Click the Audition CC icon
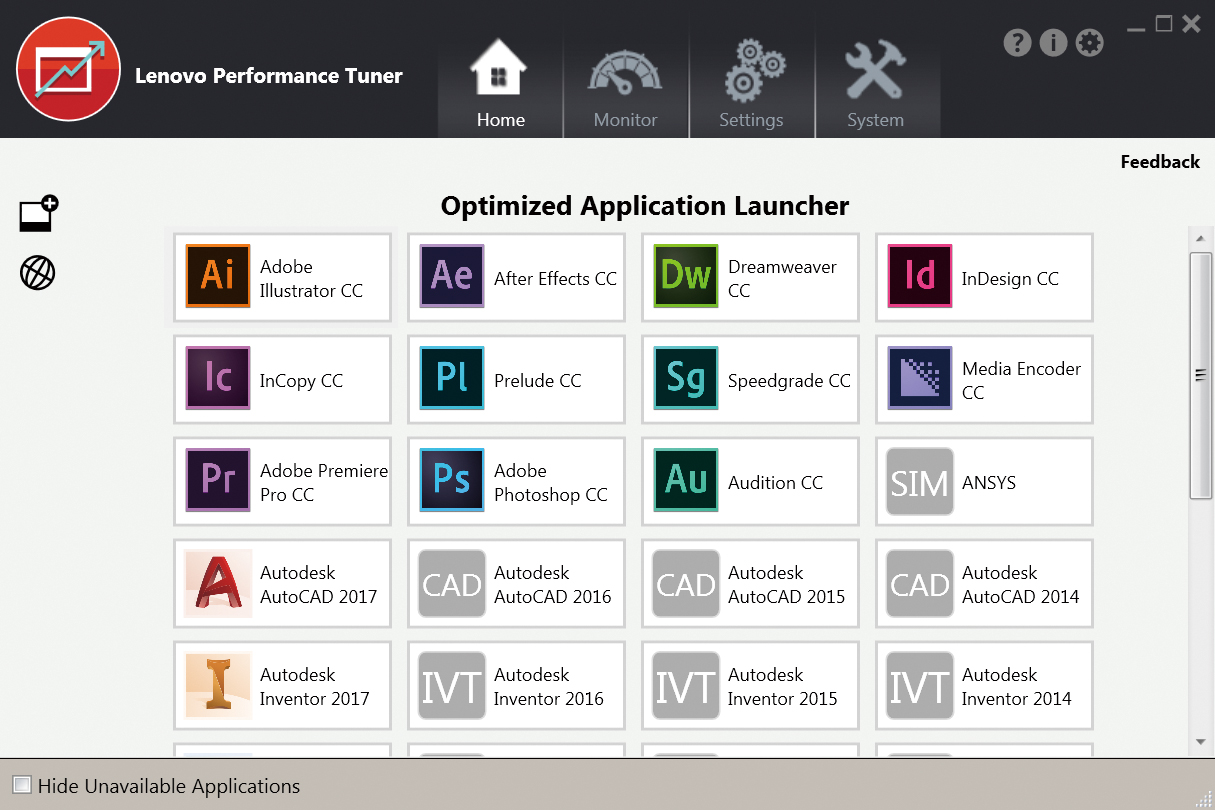Screen dimensions: 1215x810 (x=686, y=480)
